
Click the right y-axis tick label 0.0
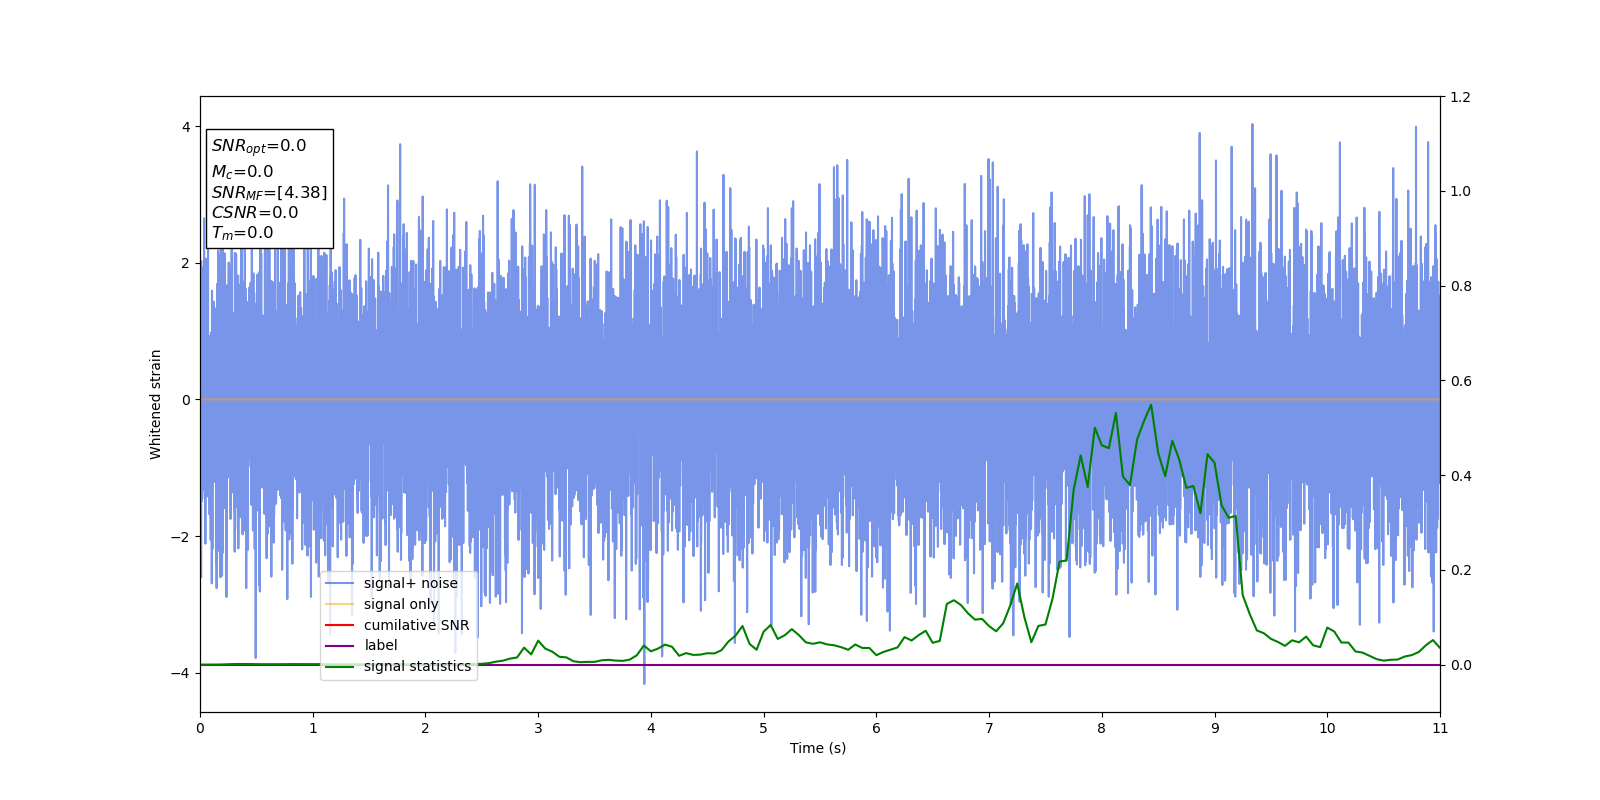(x=1460, y=665)
